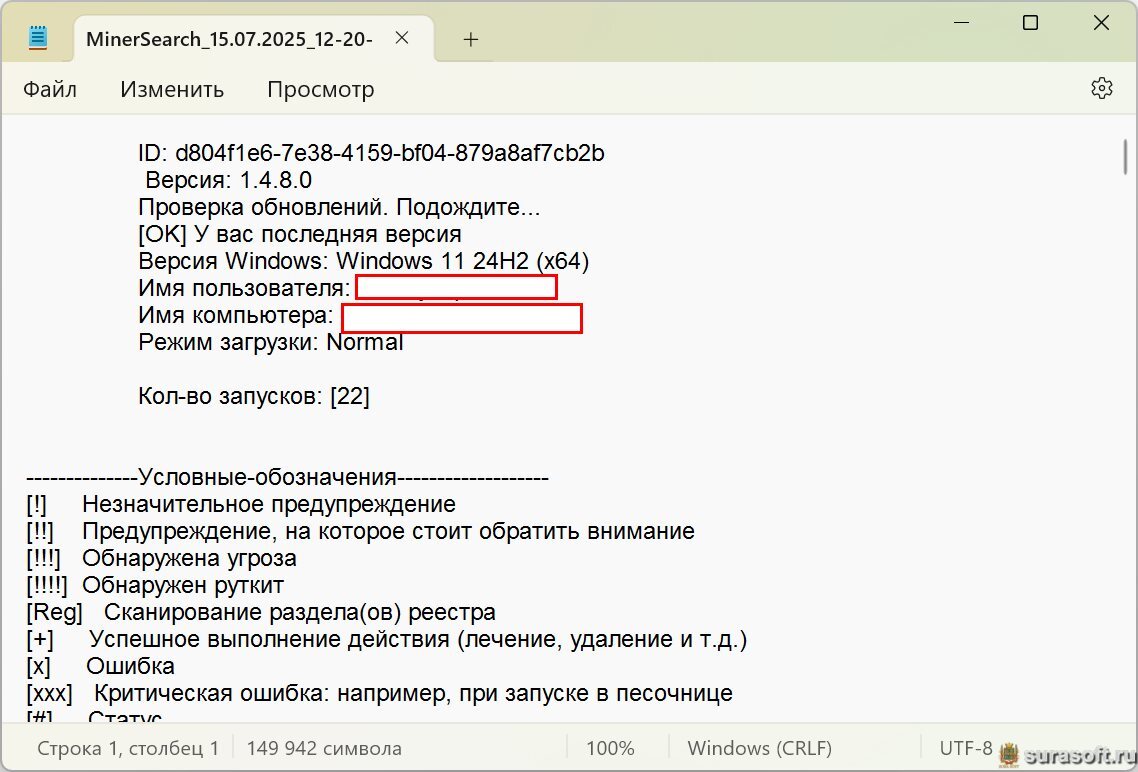Click the [+] Успешное выполнение действия line
The image size is (1138, 772).
pos(387,640)
